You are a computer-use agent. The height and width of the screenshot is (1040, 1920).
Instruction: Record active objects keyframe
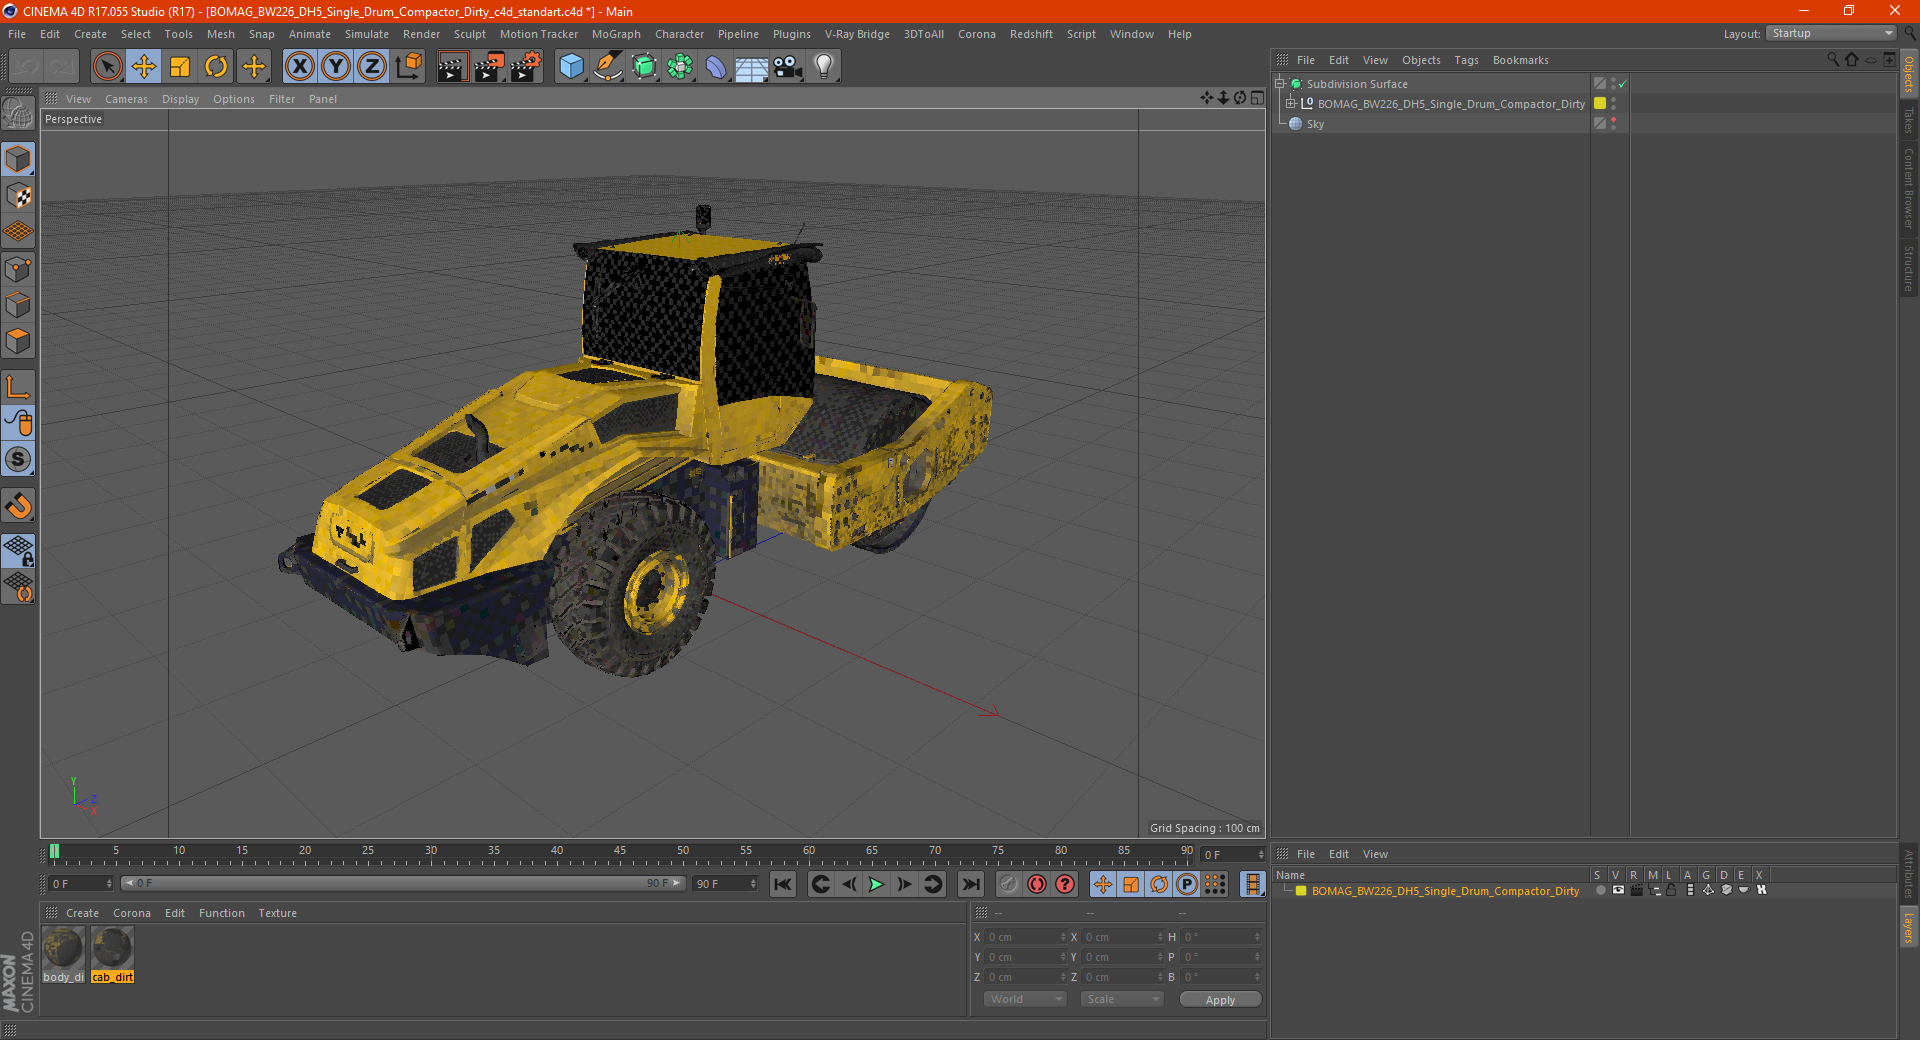pos(1008,884)
